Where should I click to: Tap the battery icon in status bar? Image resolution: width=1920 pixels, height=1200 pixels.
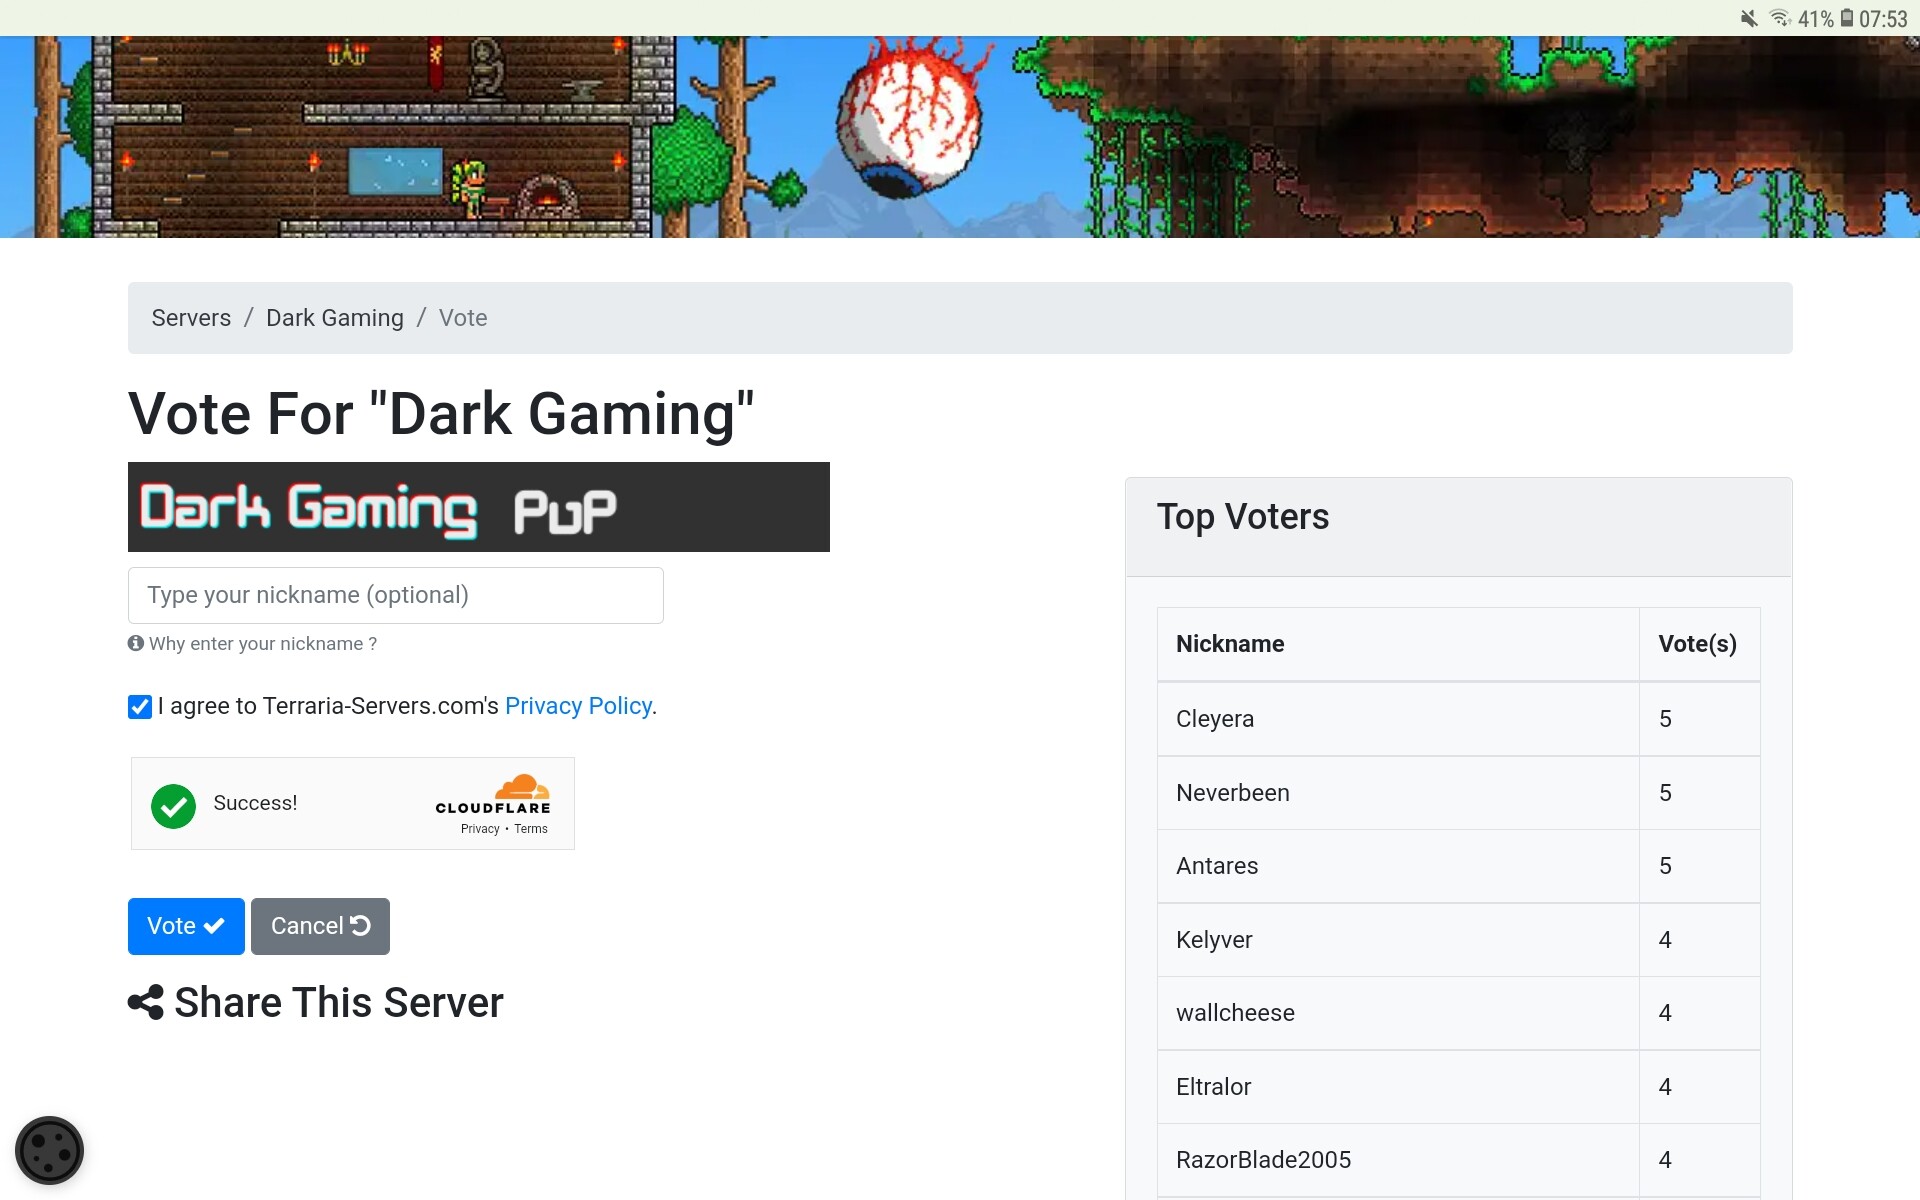(1847, 18)
